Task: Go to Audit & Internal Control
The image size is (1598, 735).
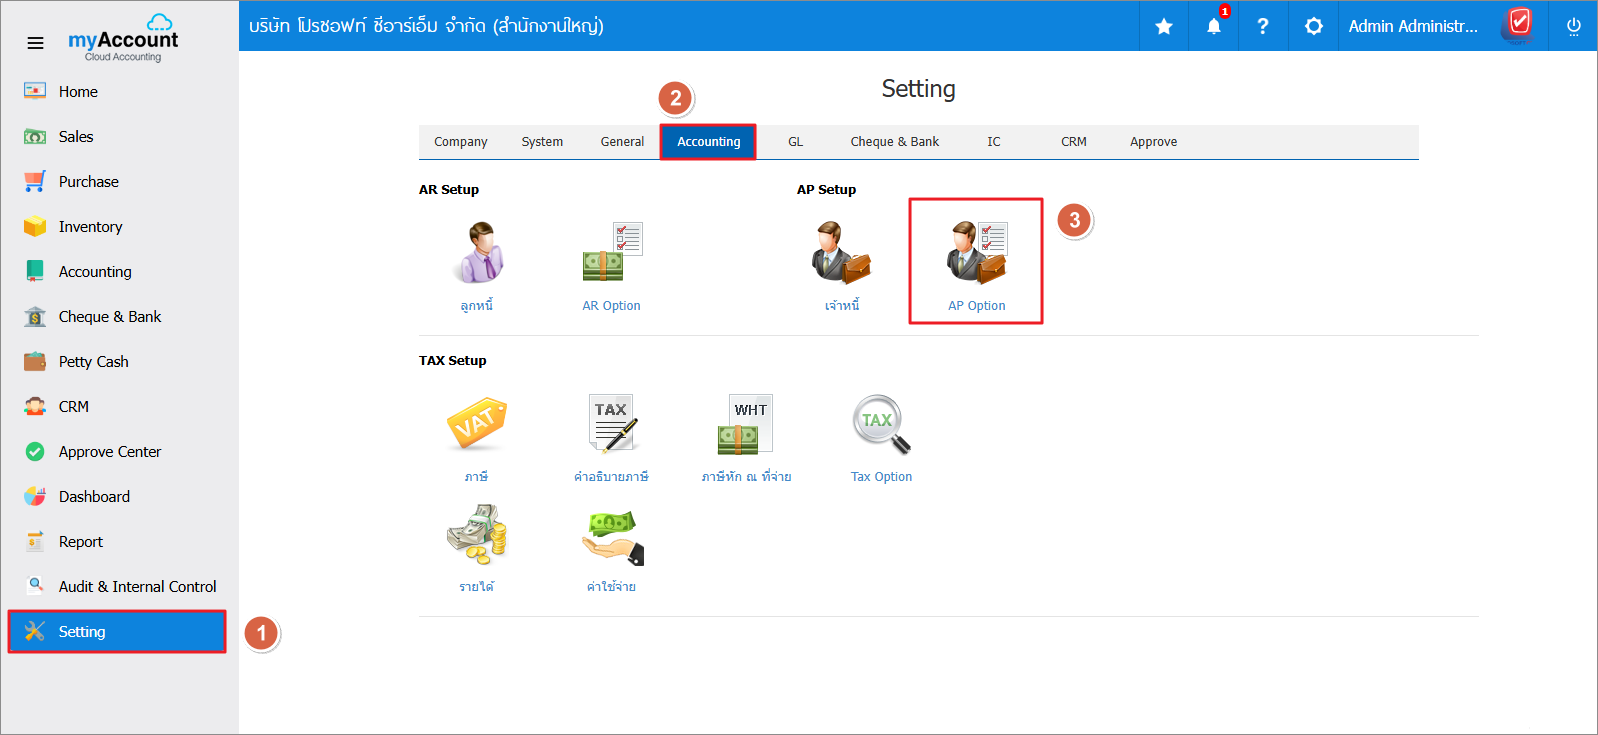Action: tap(137, 587)
